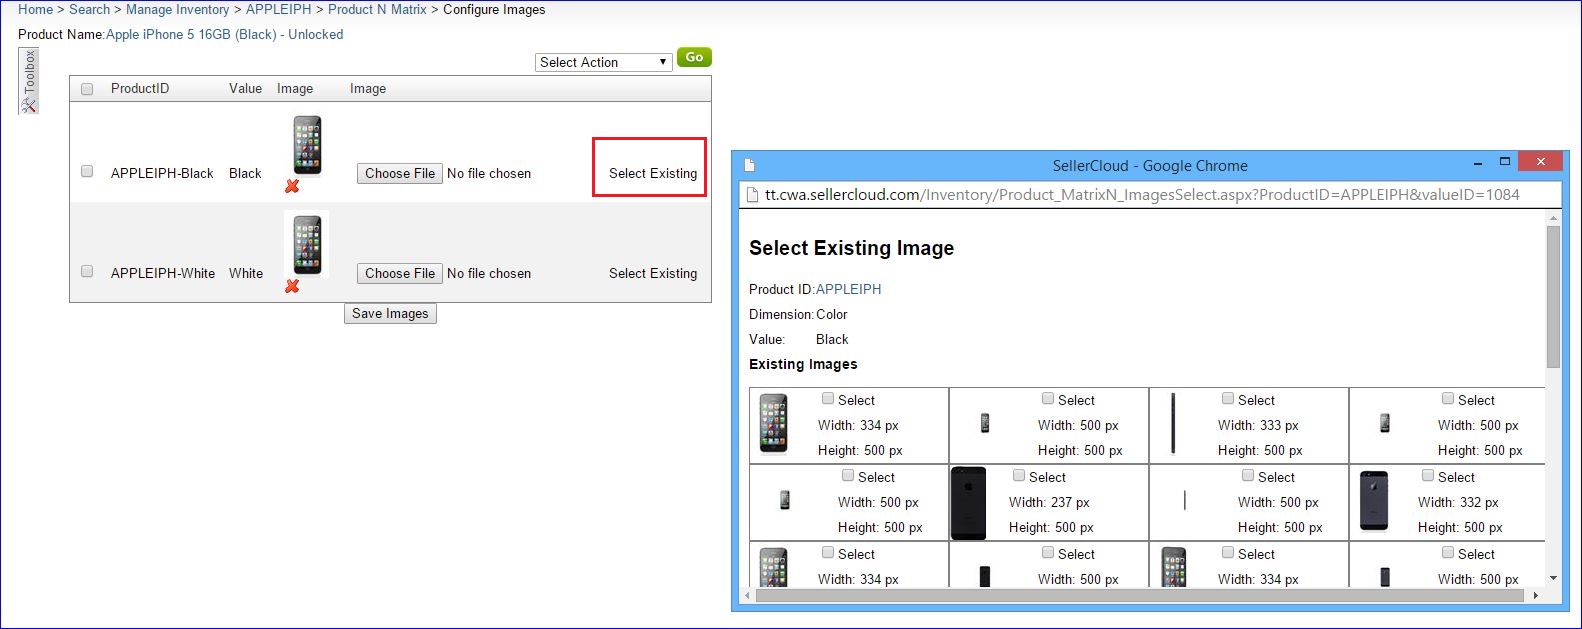
Task: Open product name Apple iPhone 5 link
Action: [x=225, y=34]
